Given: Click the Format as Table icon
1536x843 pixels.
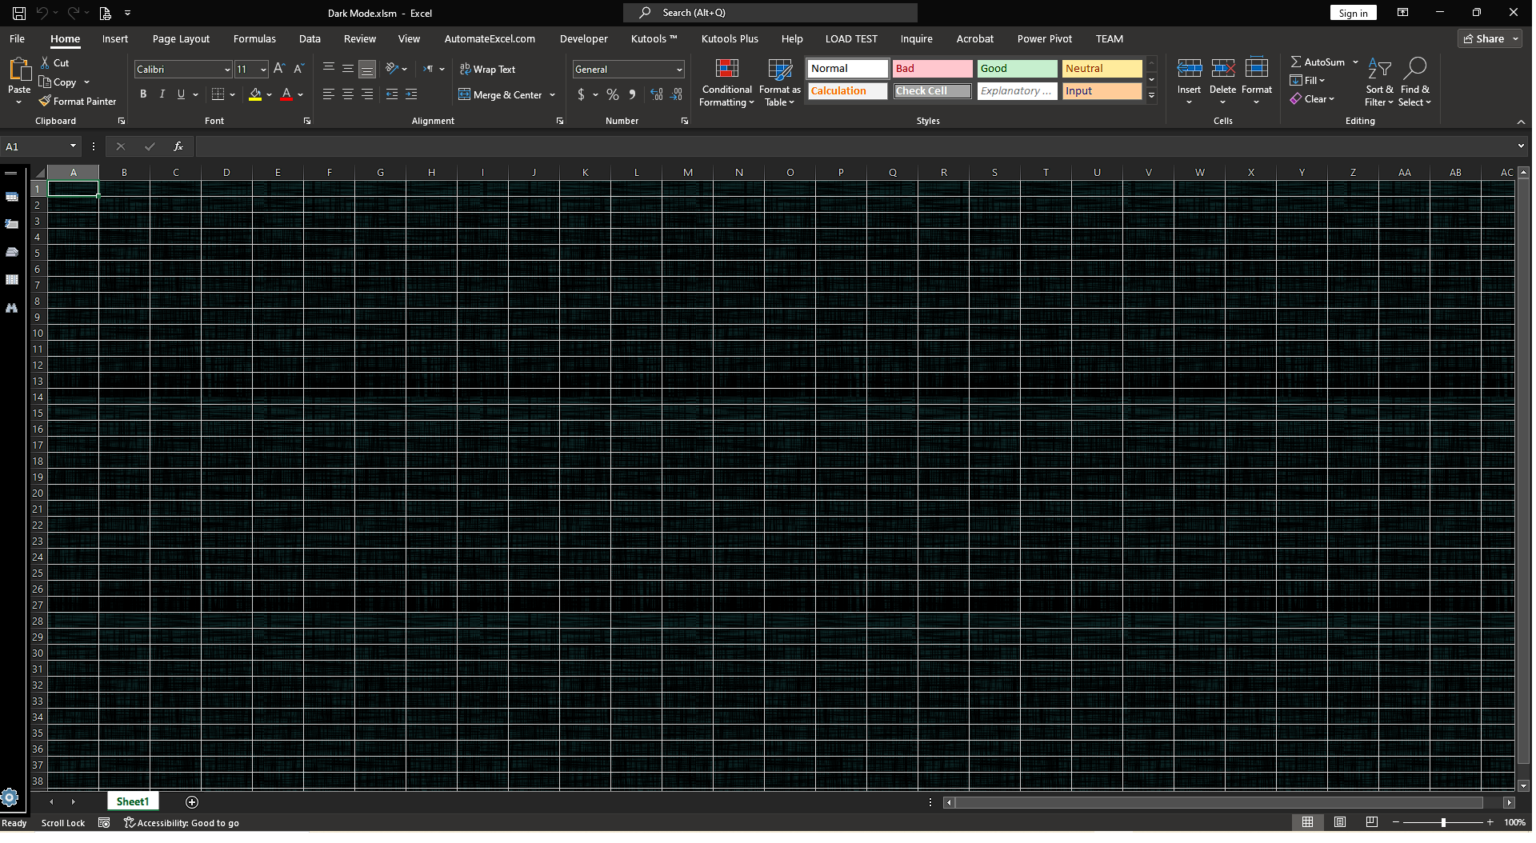Looking at the screenshot, I should [779, 70].
